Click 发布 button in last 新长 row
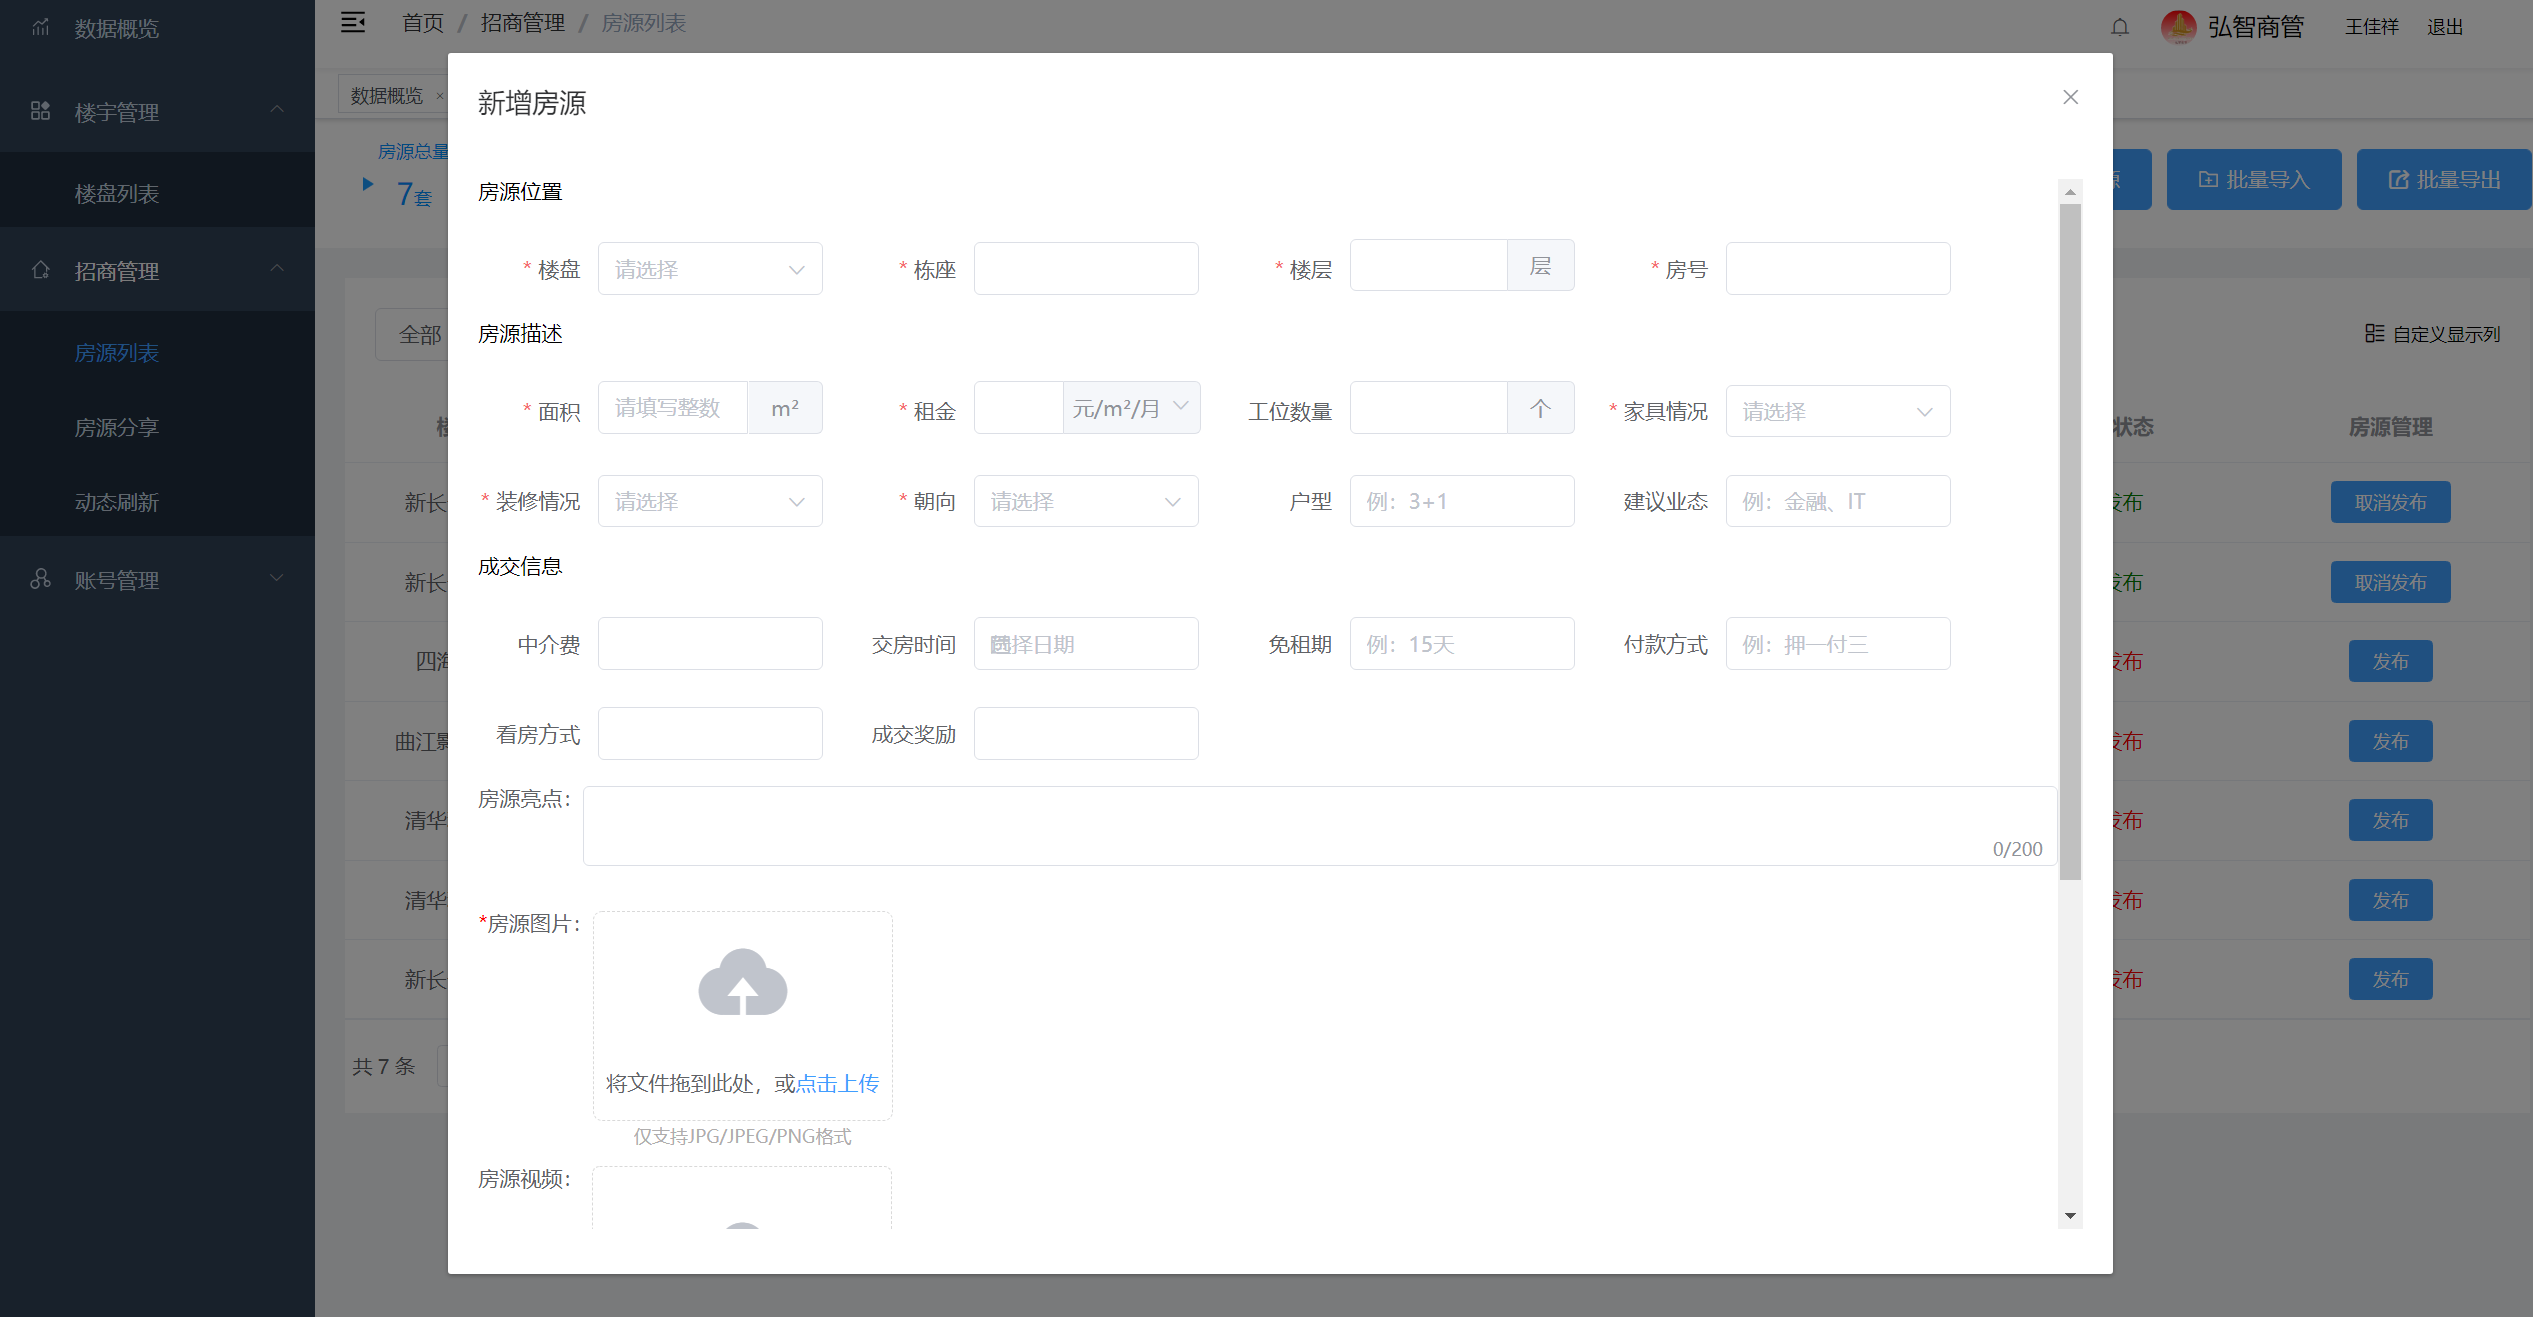Image resolution: width=2533 pixels, height=1317 pixels. point(2390,979)
